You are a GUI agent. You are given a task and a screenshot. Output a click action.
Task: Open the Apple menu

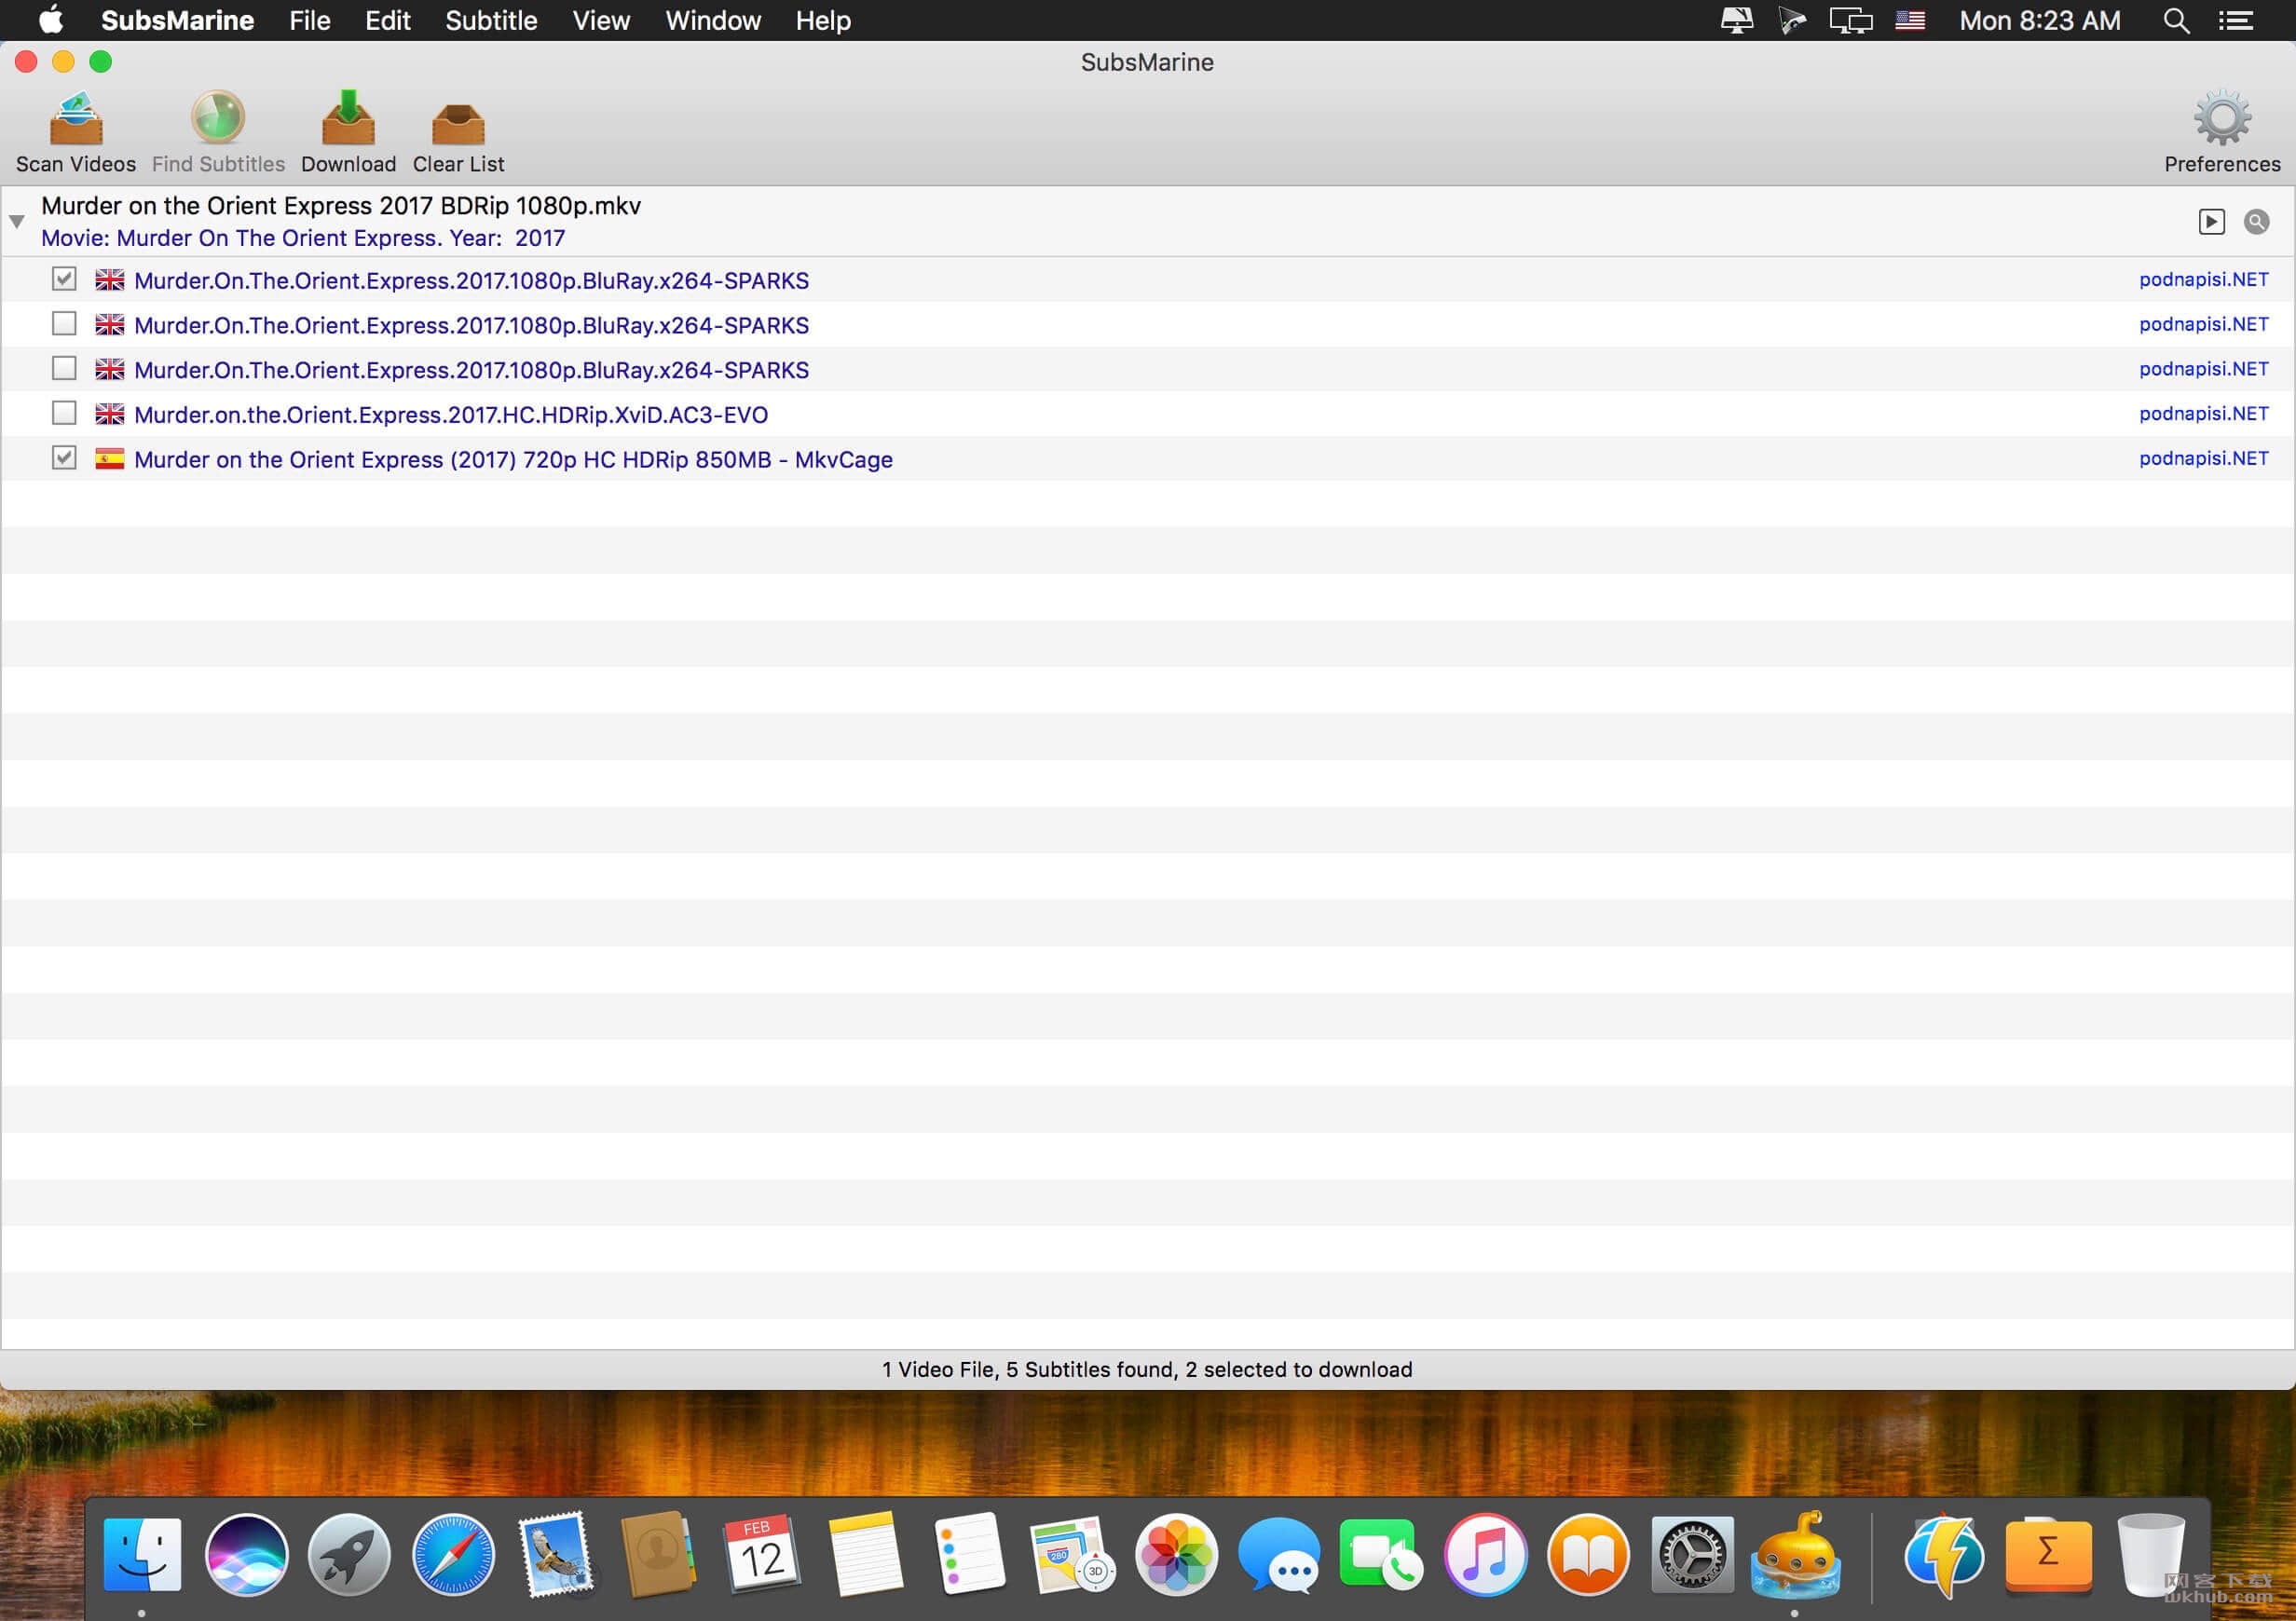(x=51, y=20)
